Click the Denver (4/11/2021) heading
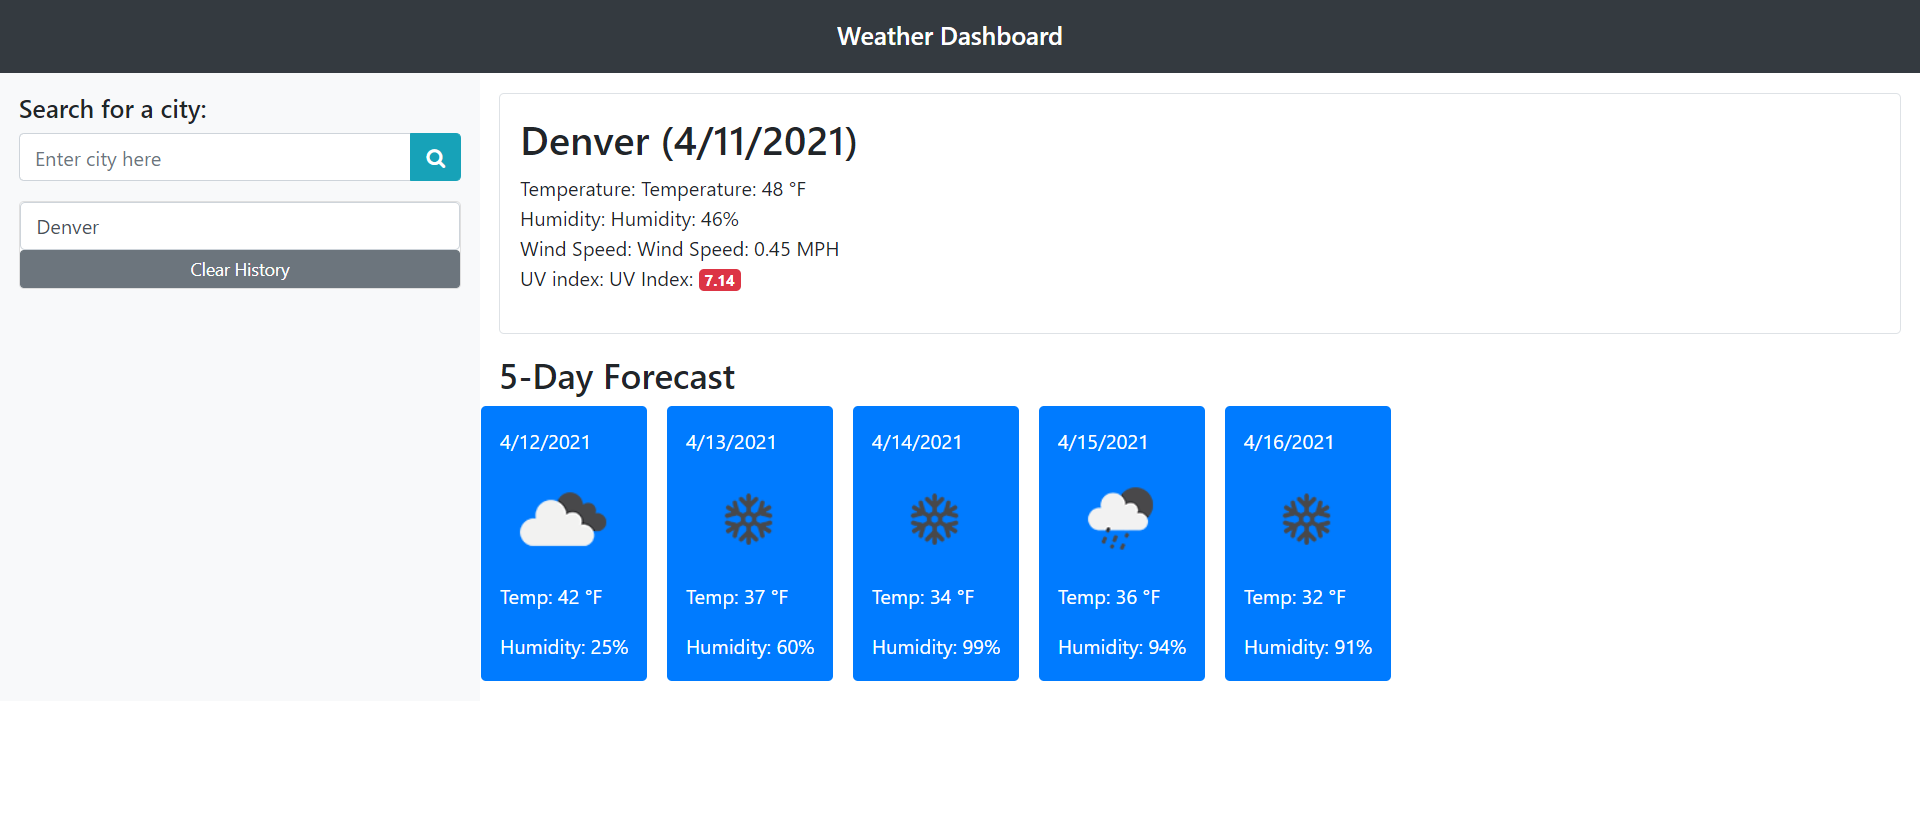This screenshot has height=832, width=1920. coord(689,141)
